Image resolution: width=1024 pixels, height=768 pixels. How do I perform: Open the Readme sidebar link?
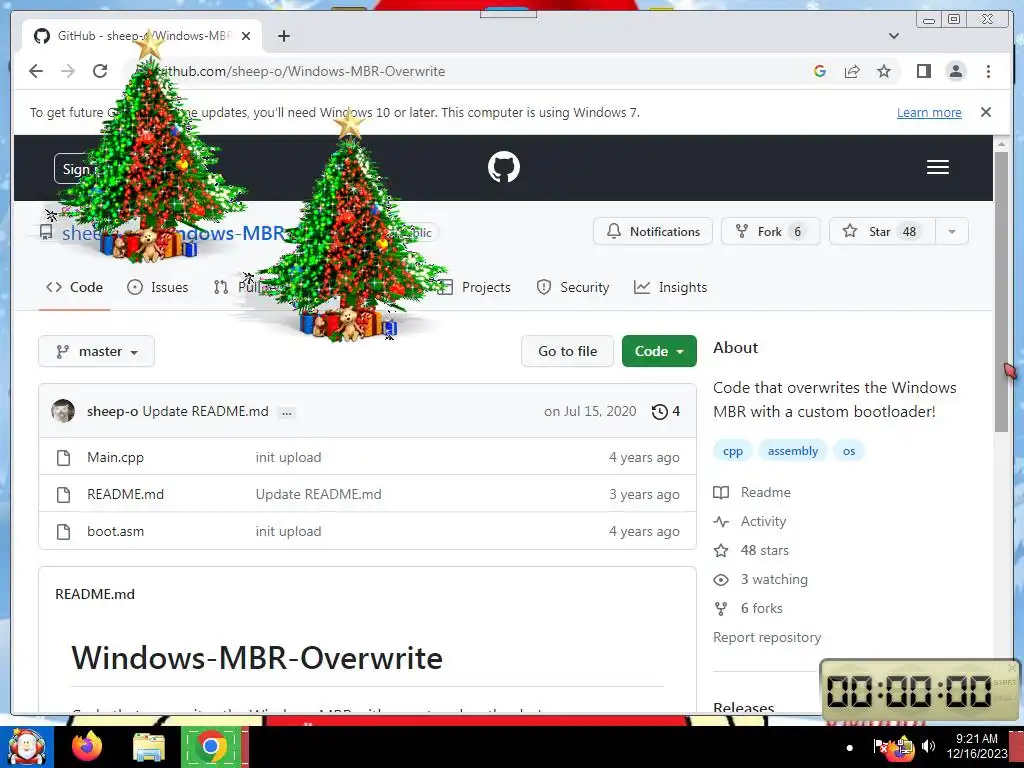(752, 492)
